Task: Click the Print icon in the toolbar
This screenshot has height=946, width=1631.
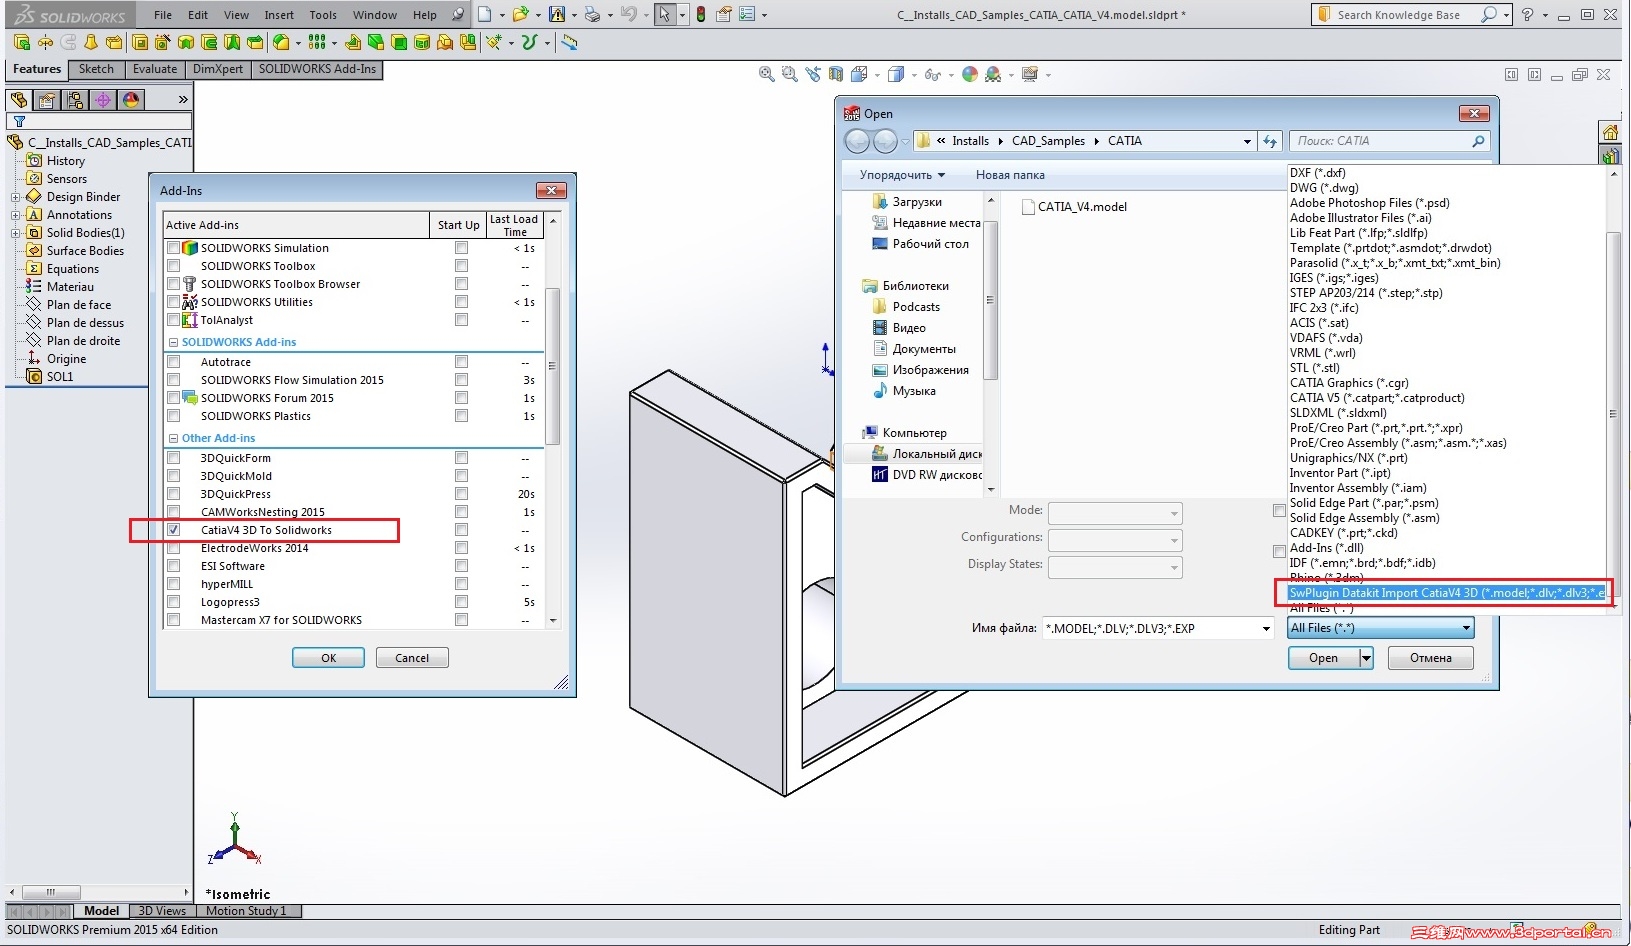Action: point(592,14)
